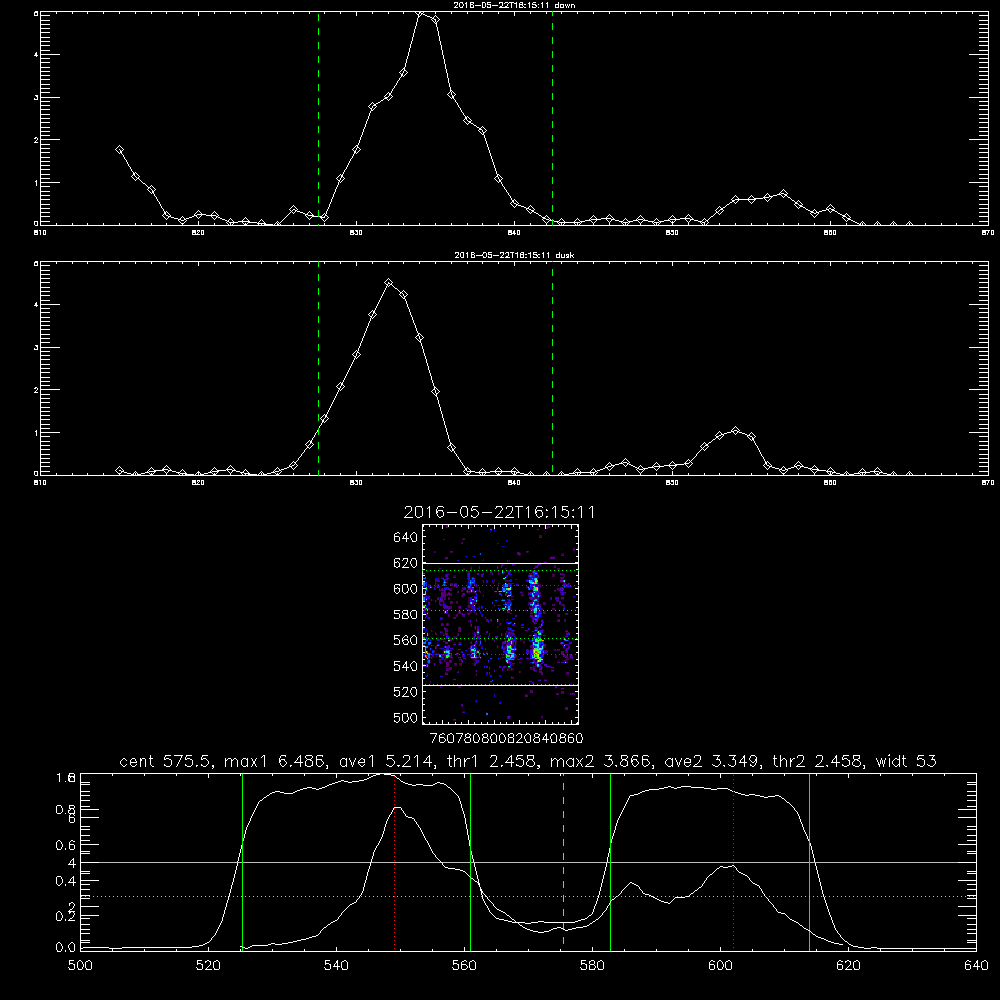1000x1000 pixels.
Task: Click the orange dashed center line in bottom plot
Action: pyautogui.click(x=563, y=861)
